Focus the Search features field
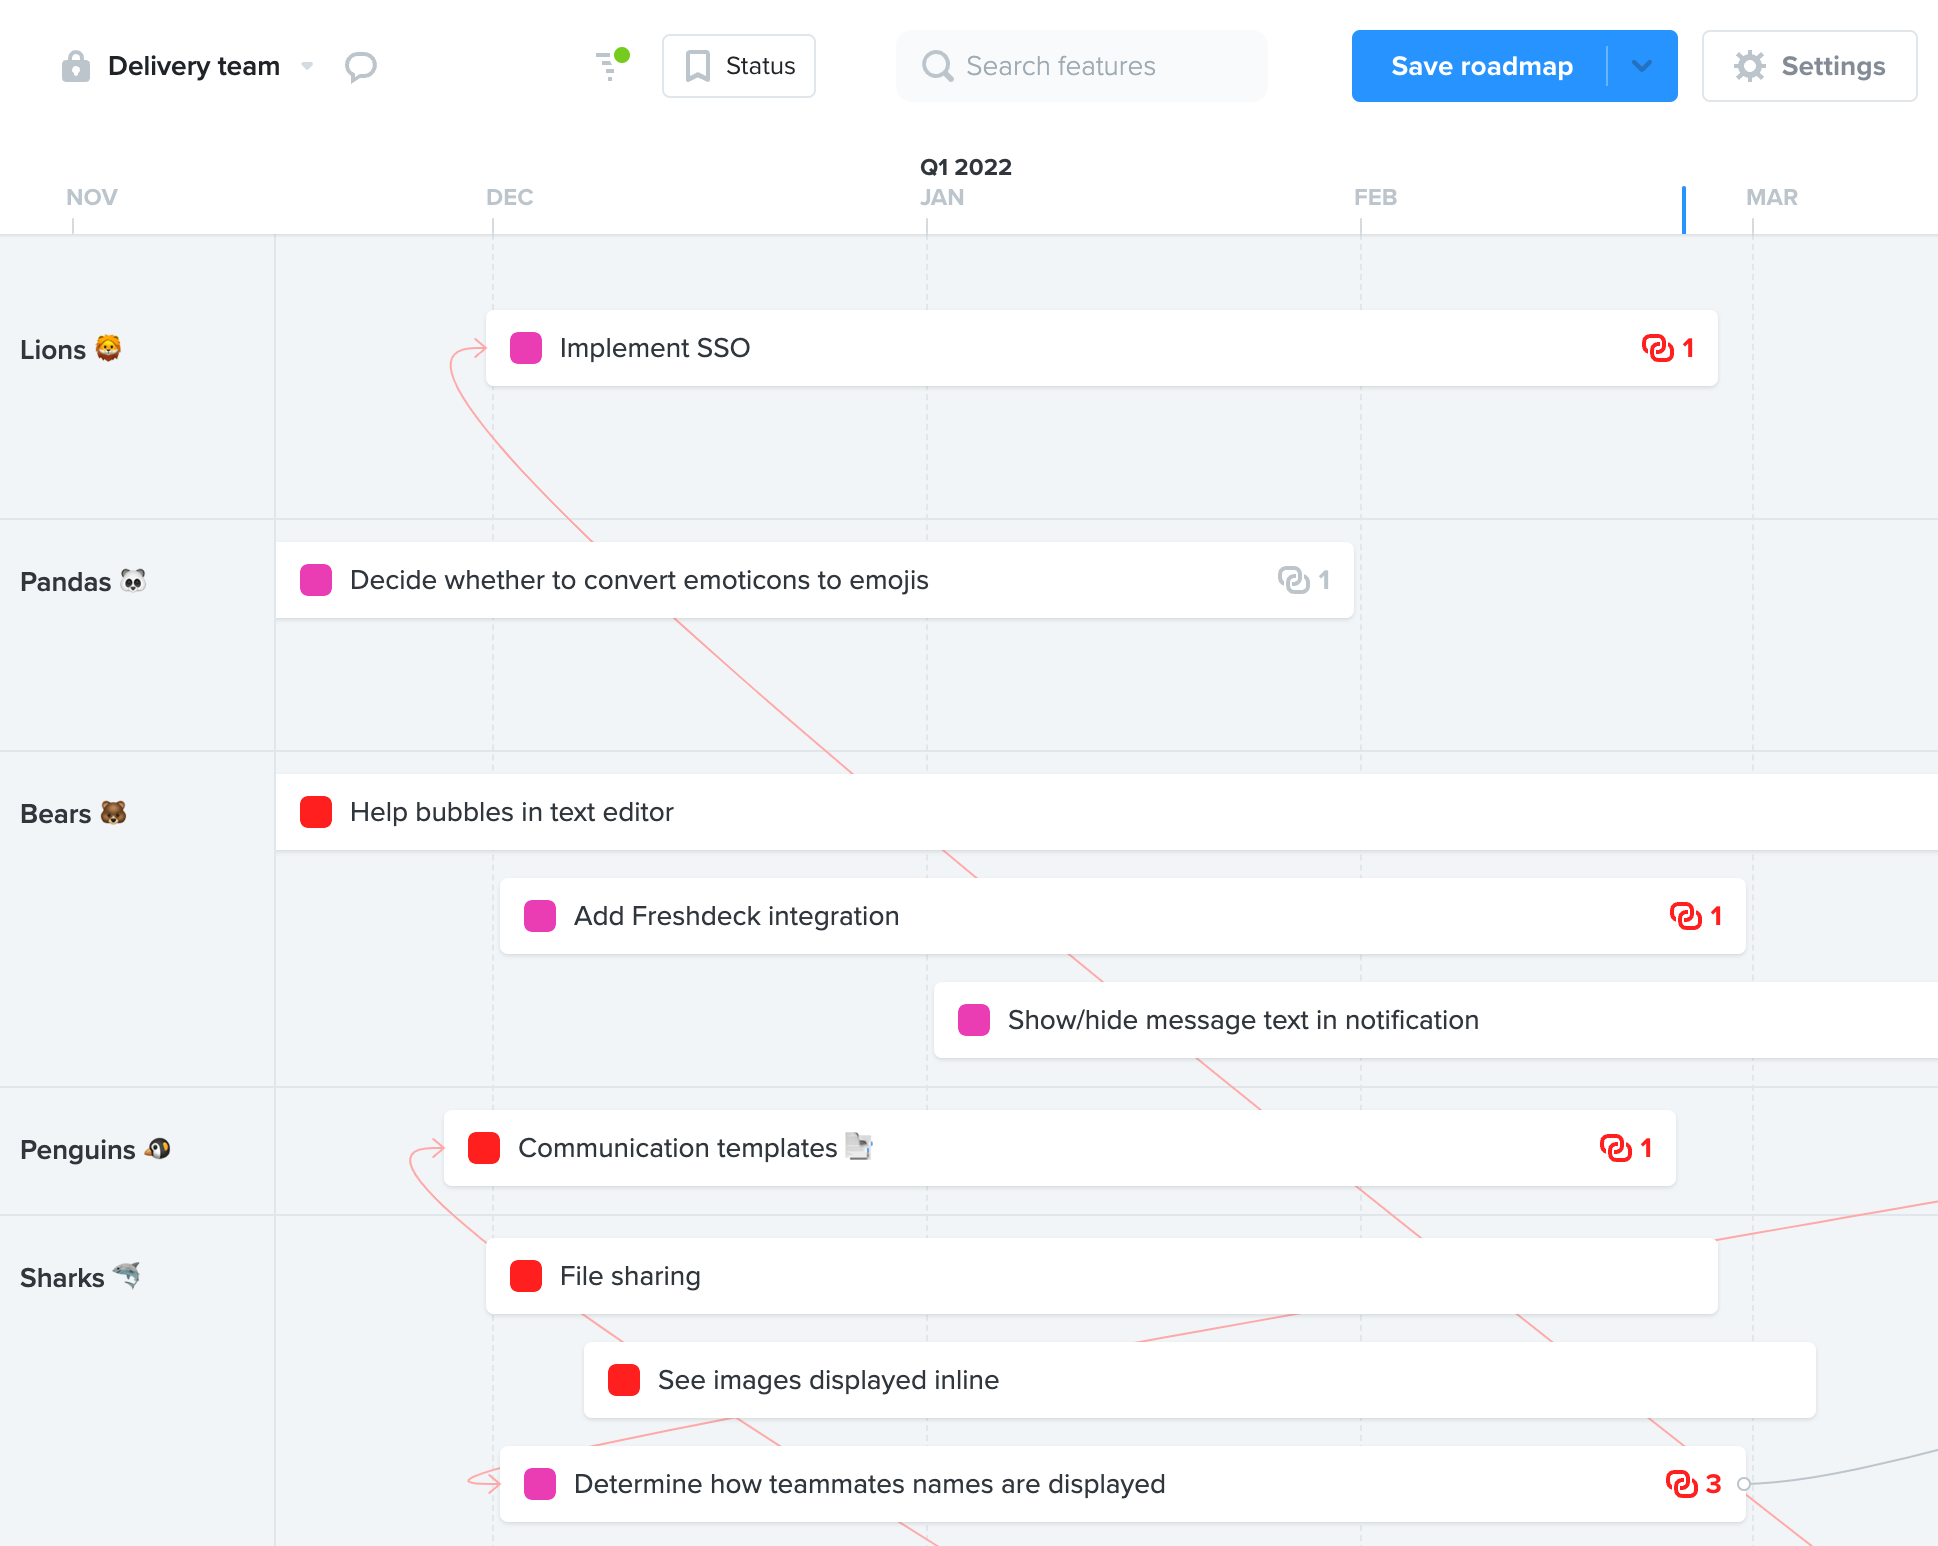The height and width of the screenshot is (1546, 1938). (1082, 66)
